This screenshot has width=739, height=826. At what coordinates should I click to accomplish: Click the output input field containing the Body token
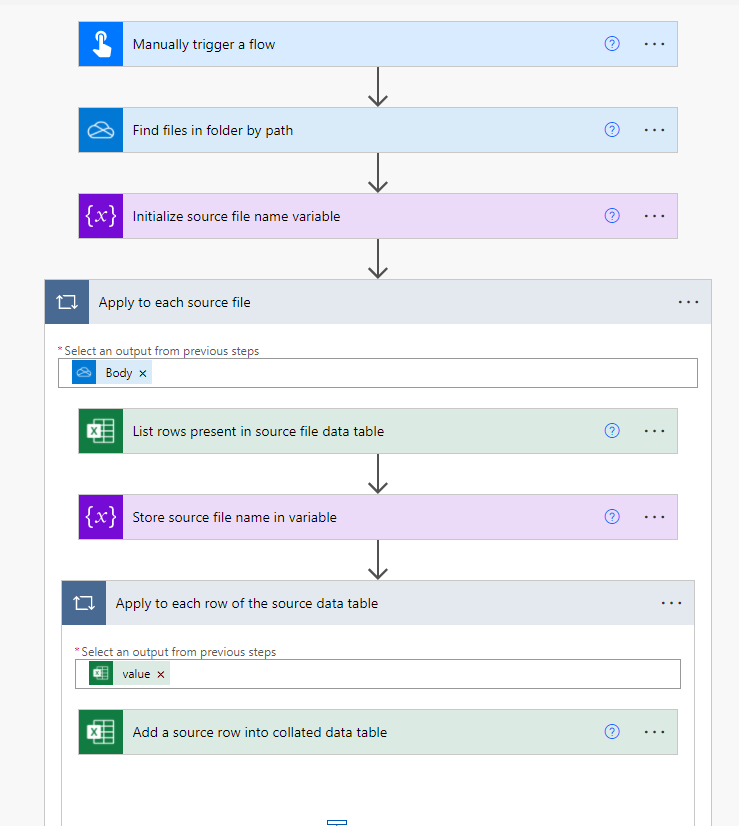(x=420, y=373)
